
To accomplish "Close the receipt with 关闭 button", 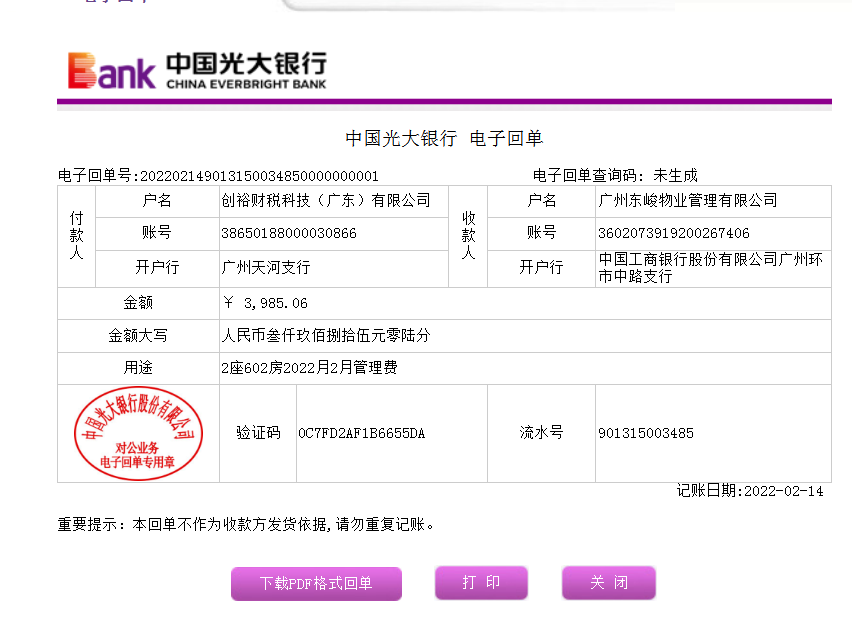I will [x=608, y=583].
